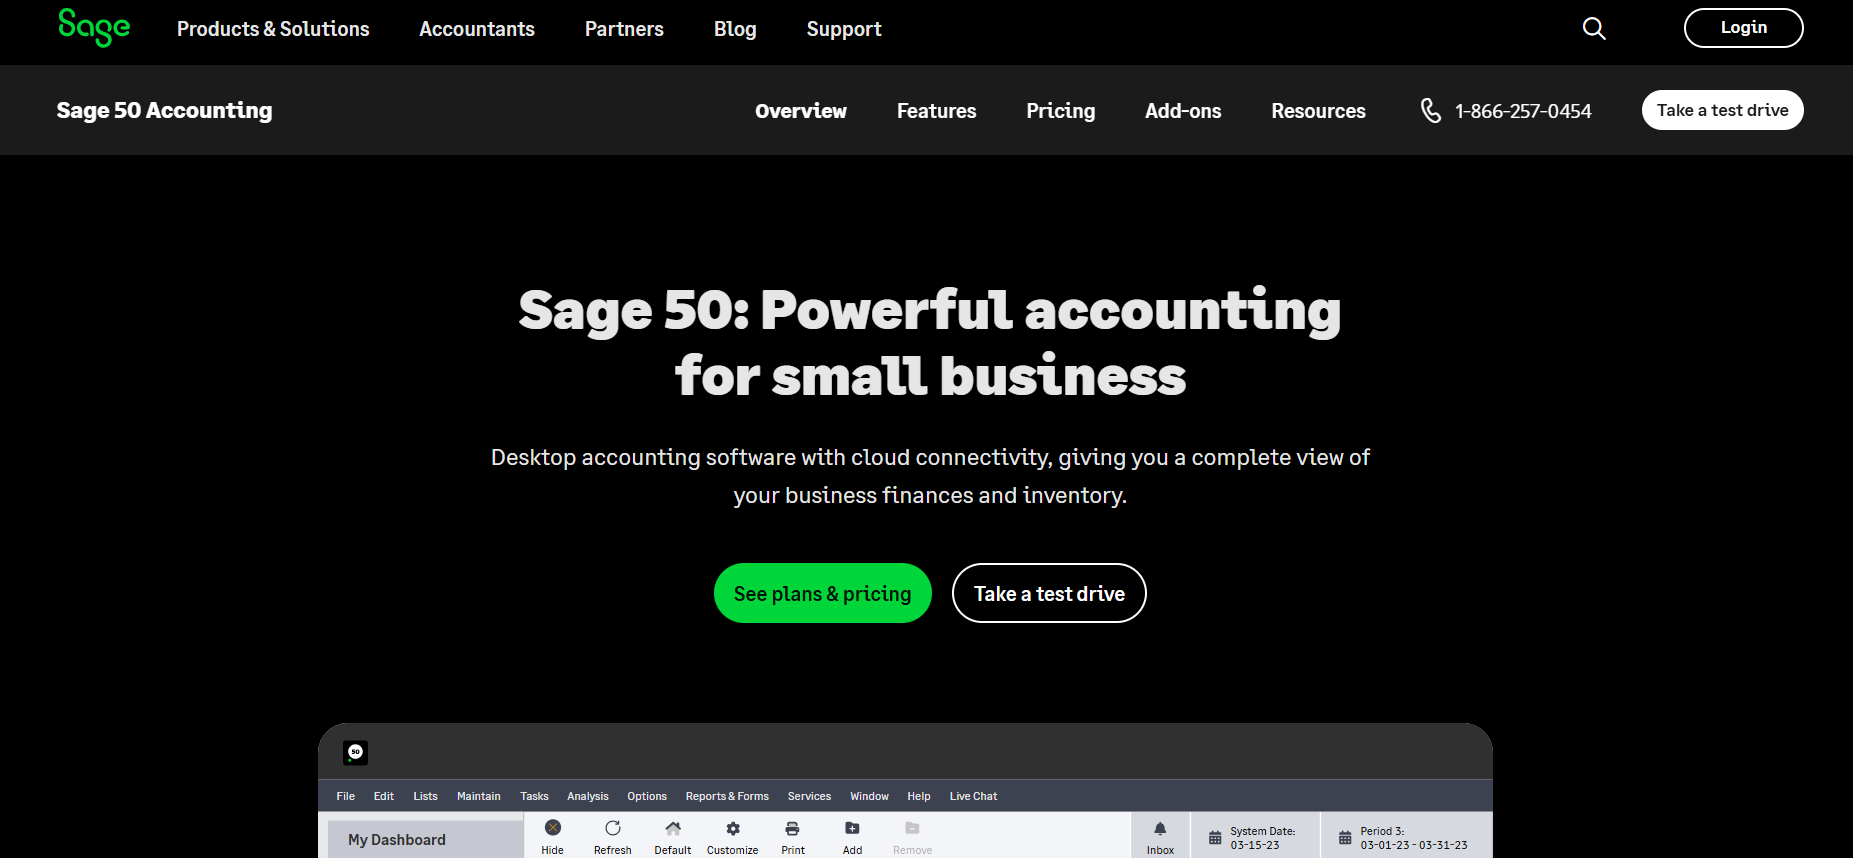Click See plans & pricing button
This screenshot has width=1853, height=858.
pos(823,593)
